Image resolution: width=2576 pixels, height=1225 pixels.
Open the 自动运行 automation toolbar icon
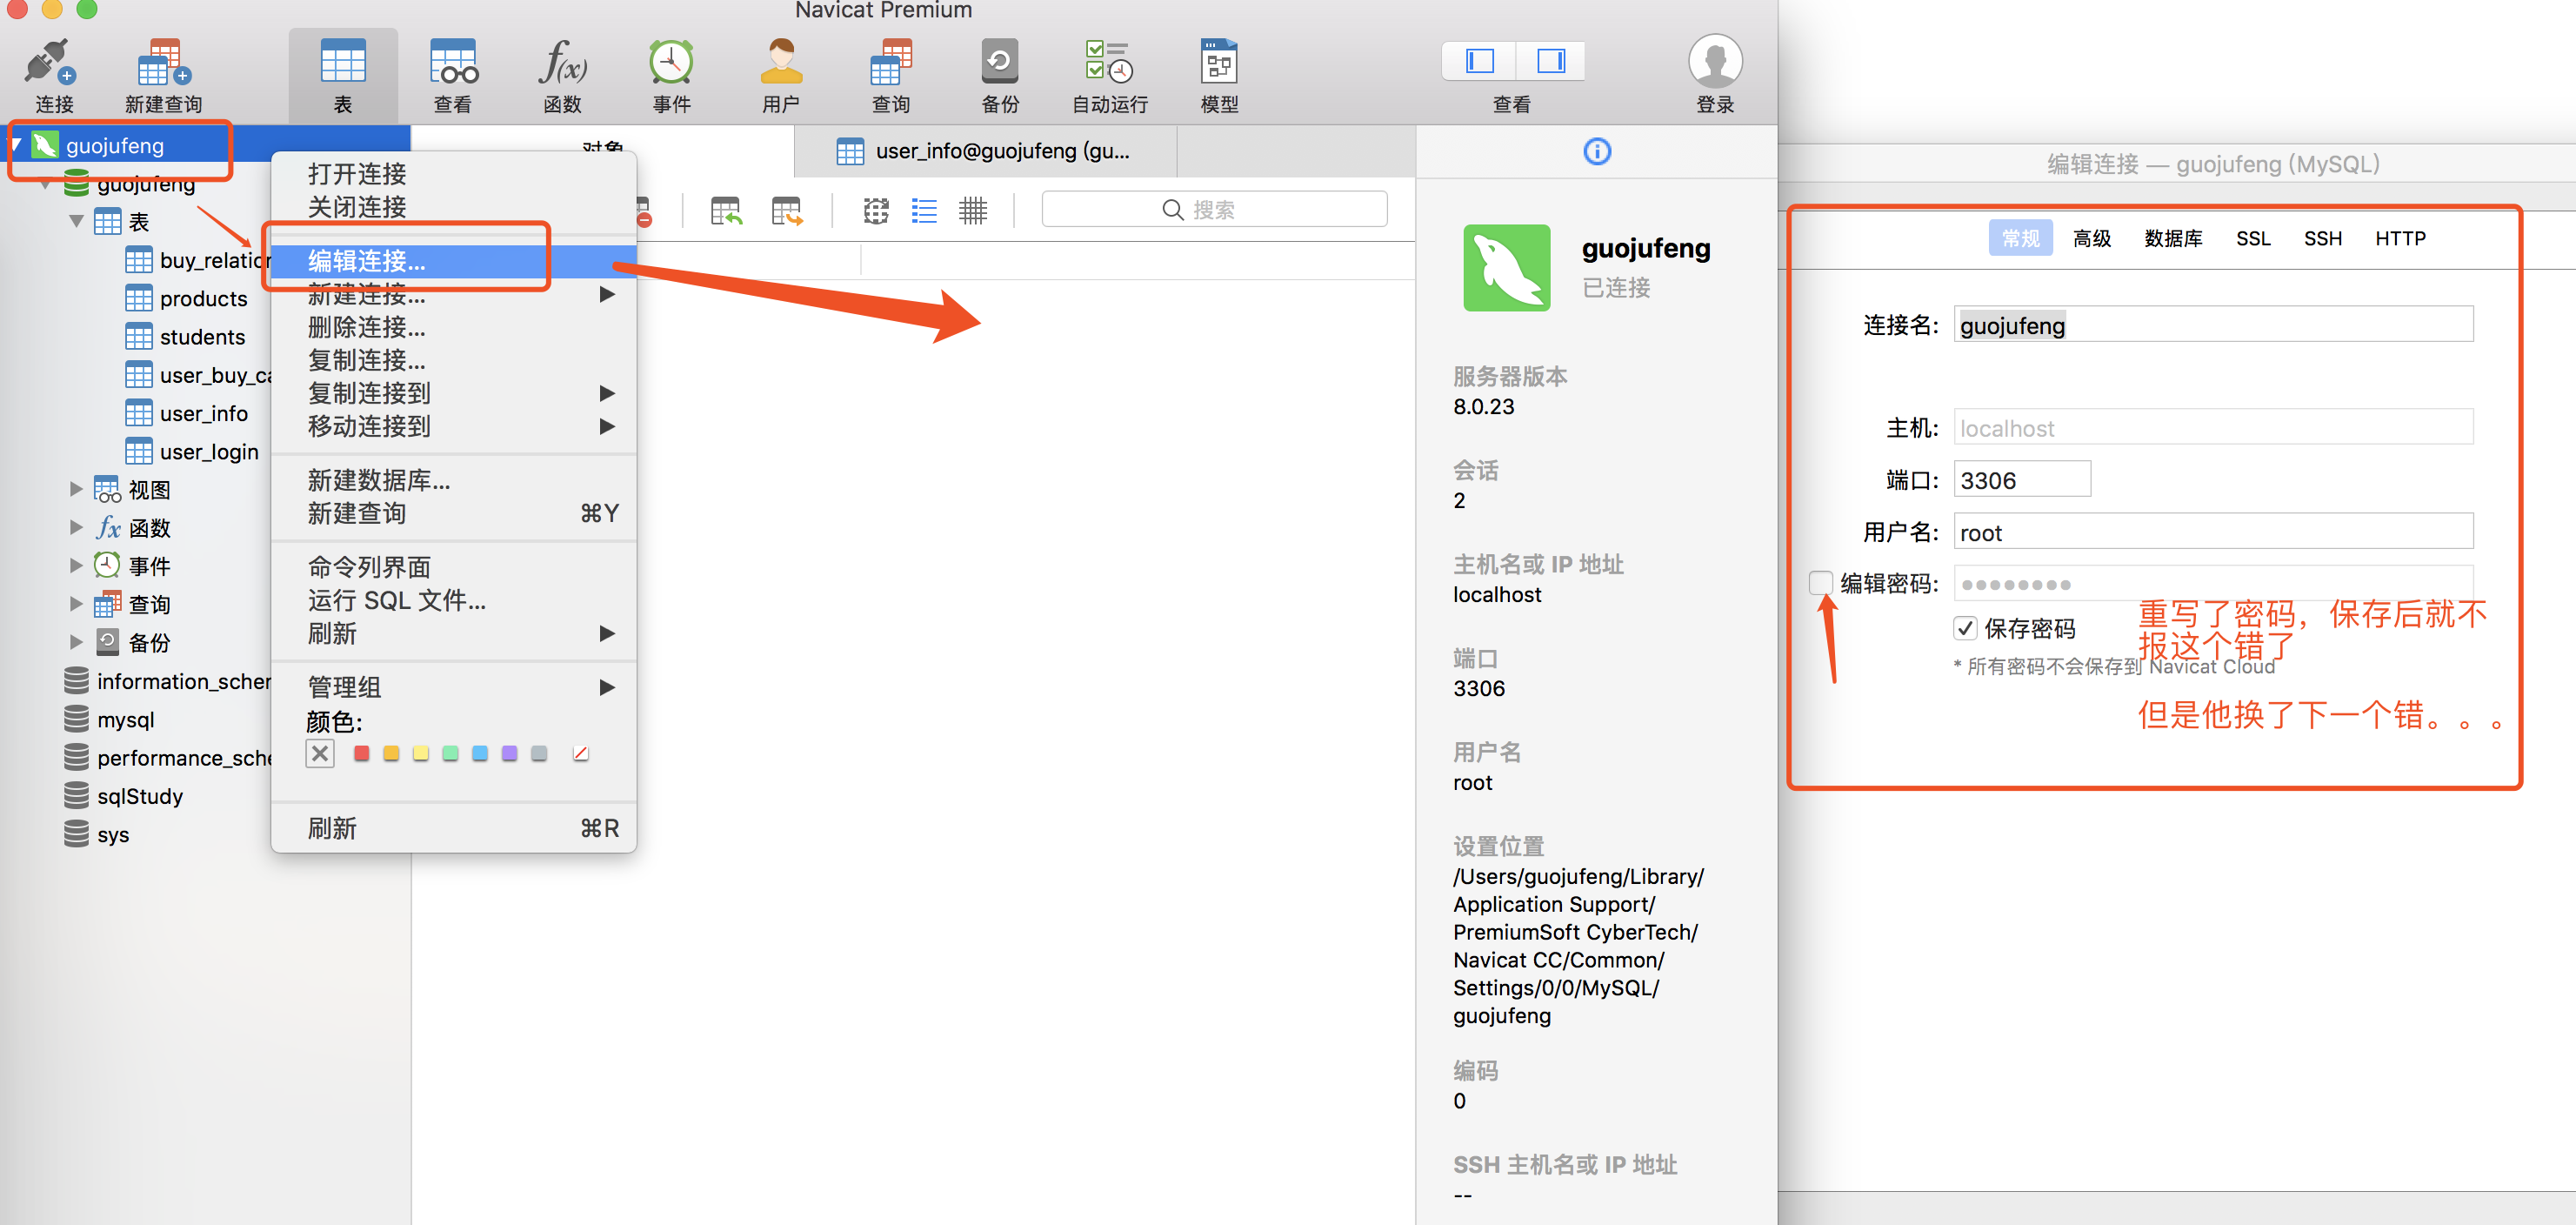click(x=1109, y=62)
